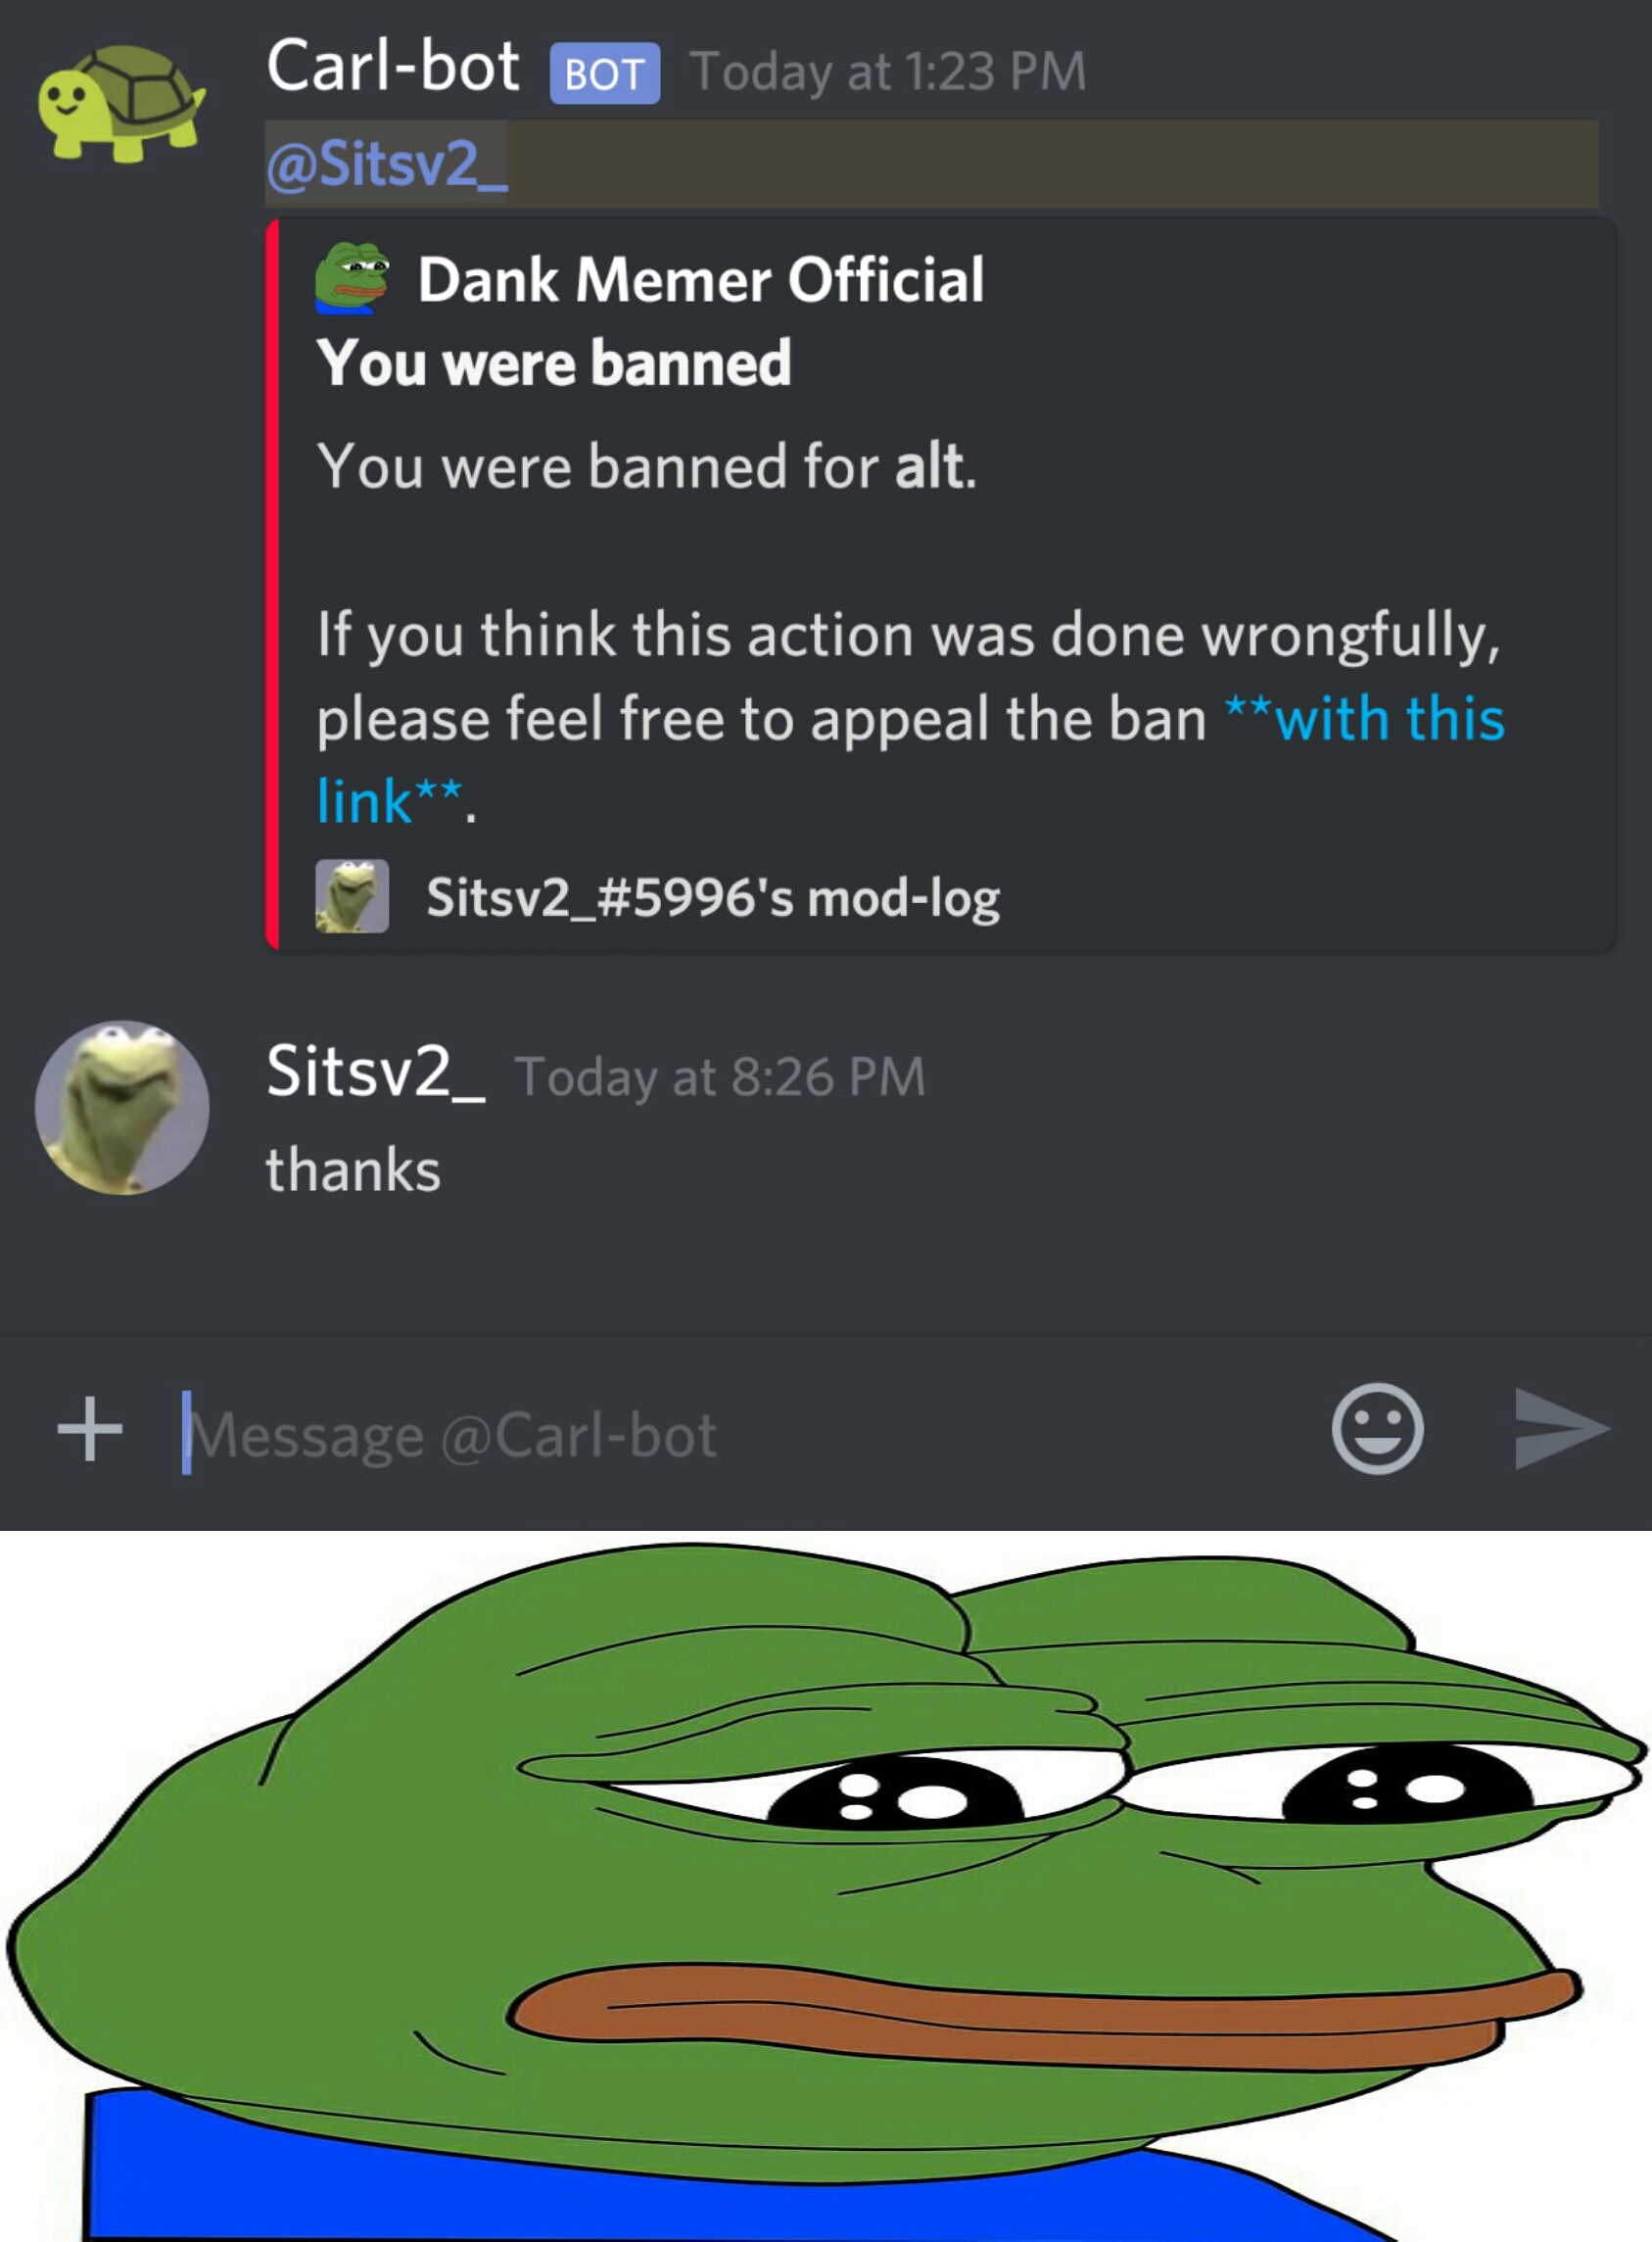Image resolution: width=1652 pixels, height=2242 pixels.
Task: Click the Dank Memer Official pepe icon
Action: 352,278
